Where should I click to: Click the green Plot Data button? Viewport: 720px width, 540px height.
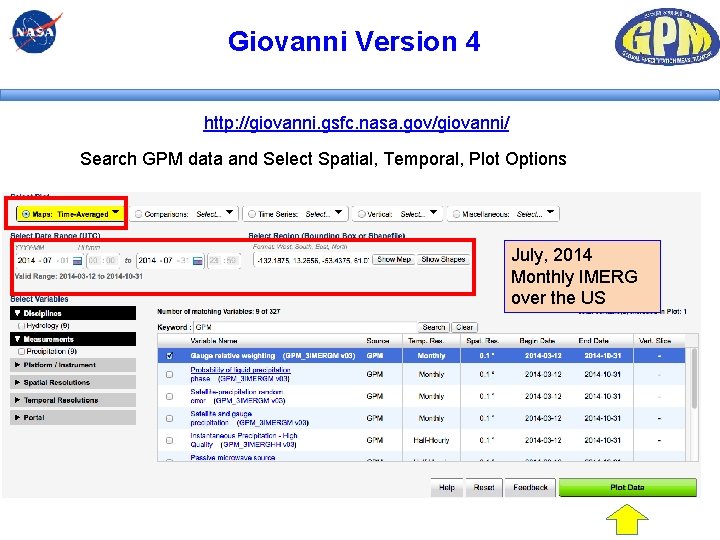click(627, 487)
